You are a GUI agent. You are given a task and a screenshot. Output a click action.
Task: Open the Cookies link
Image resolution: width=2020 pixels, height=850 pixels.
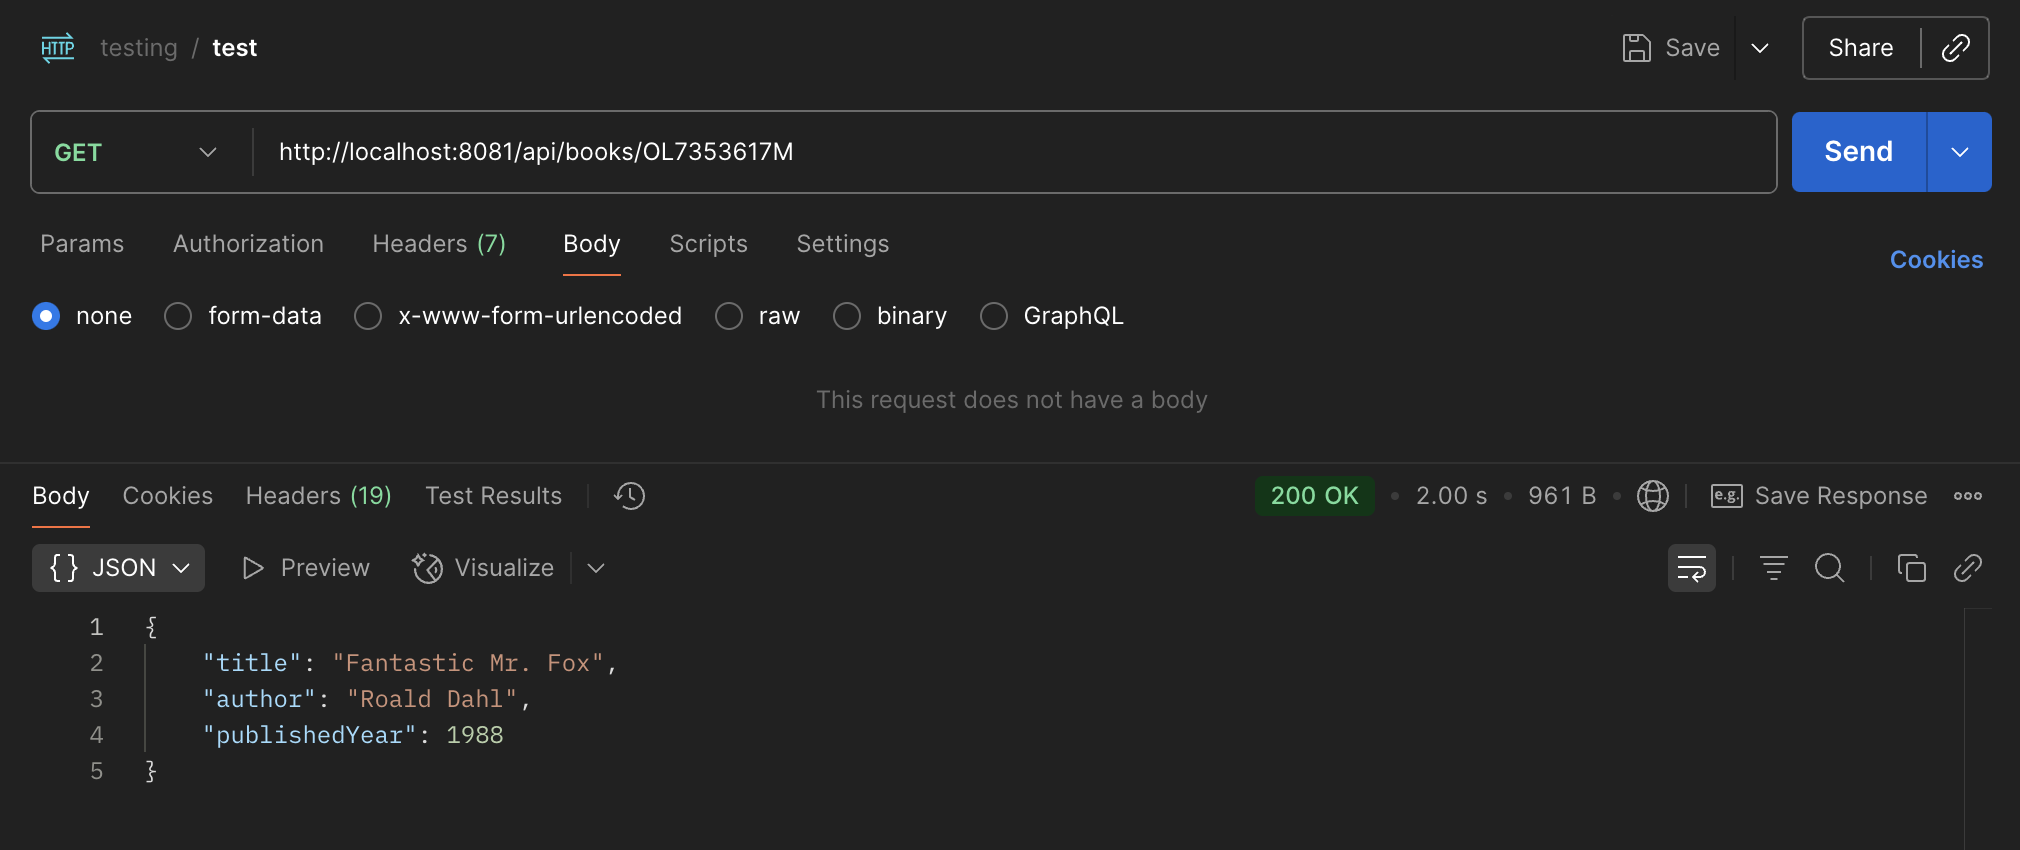(x=1935, y=260)
